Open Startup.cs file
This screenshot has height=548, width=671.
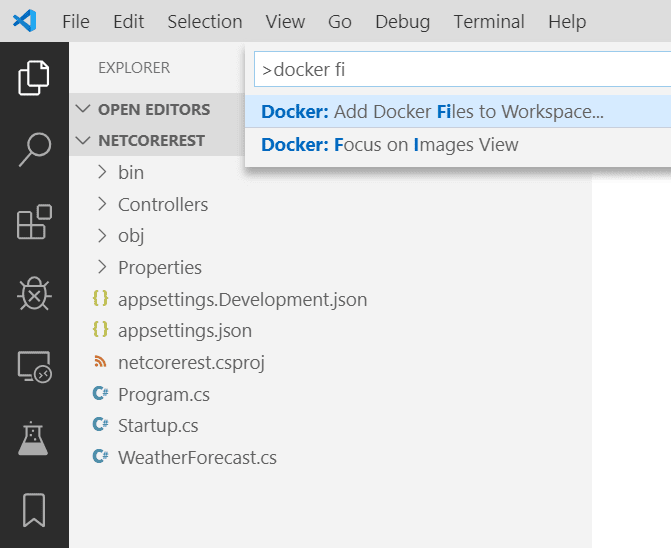(158, 426)
